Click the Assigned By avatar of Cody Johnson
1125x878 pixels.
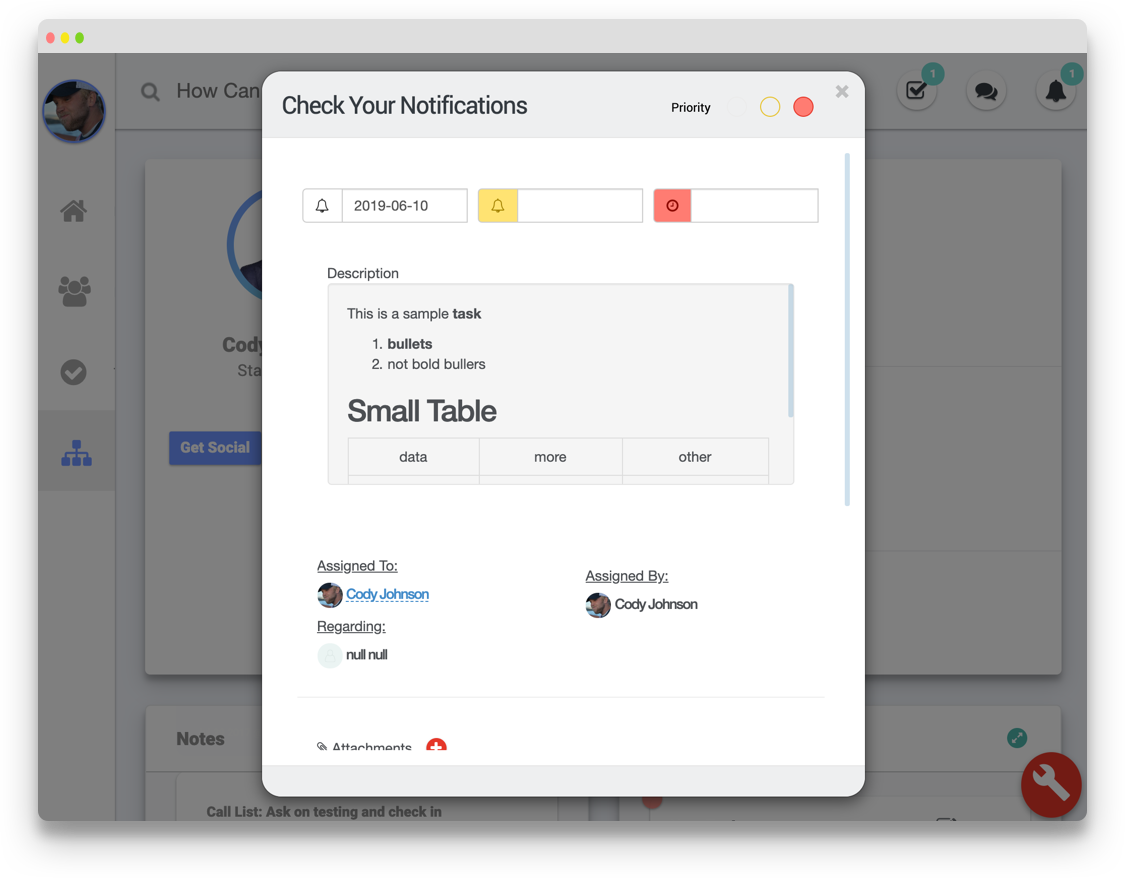click(x=598, y=605)
